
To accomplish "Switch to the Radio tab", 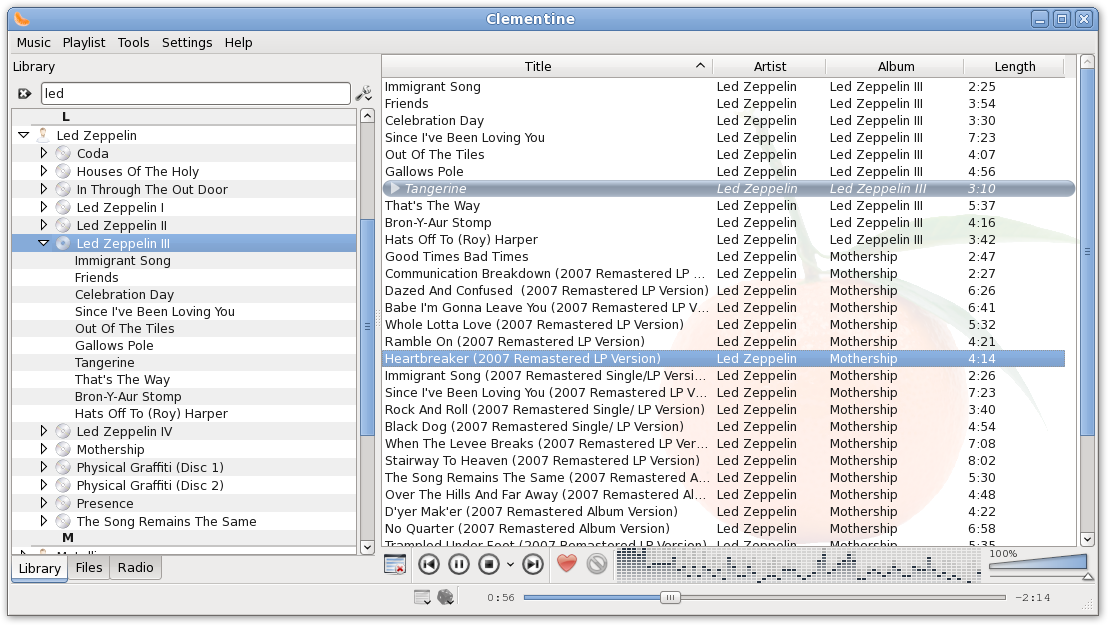I will click(x=136, y=568).
